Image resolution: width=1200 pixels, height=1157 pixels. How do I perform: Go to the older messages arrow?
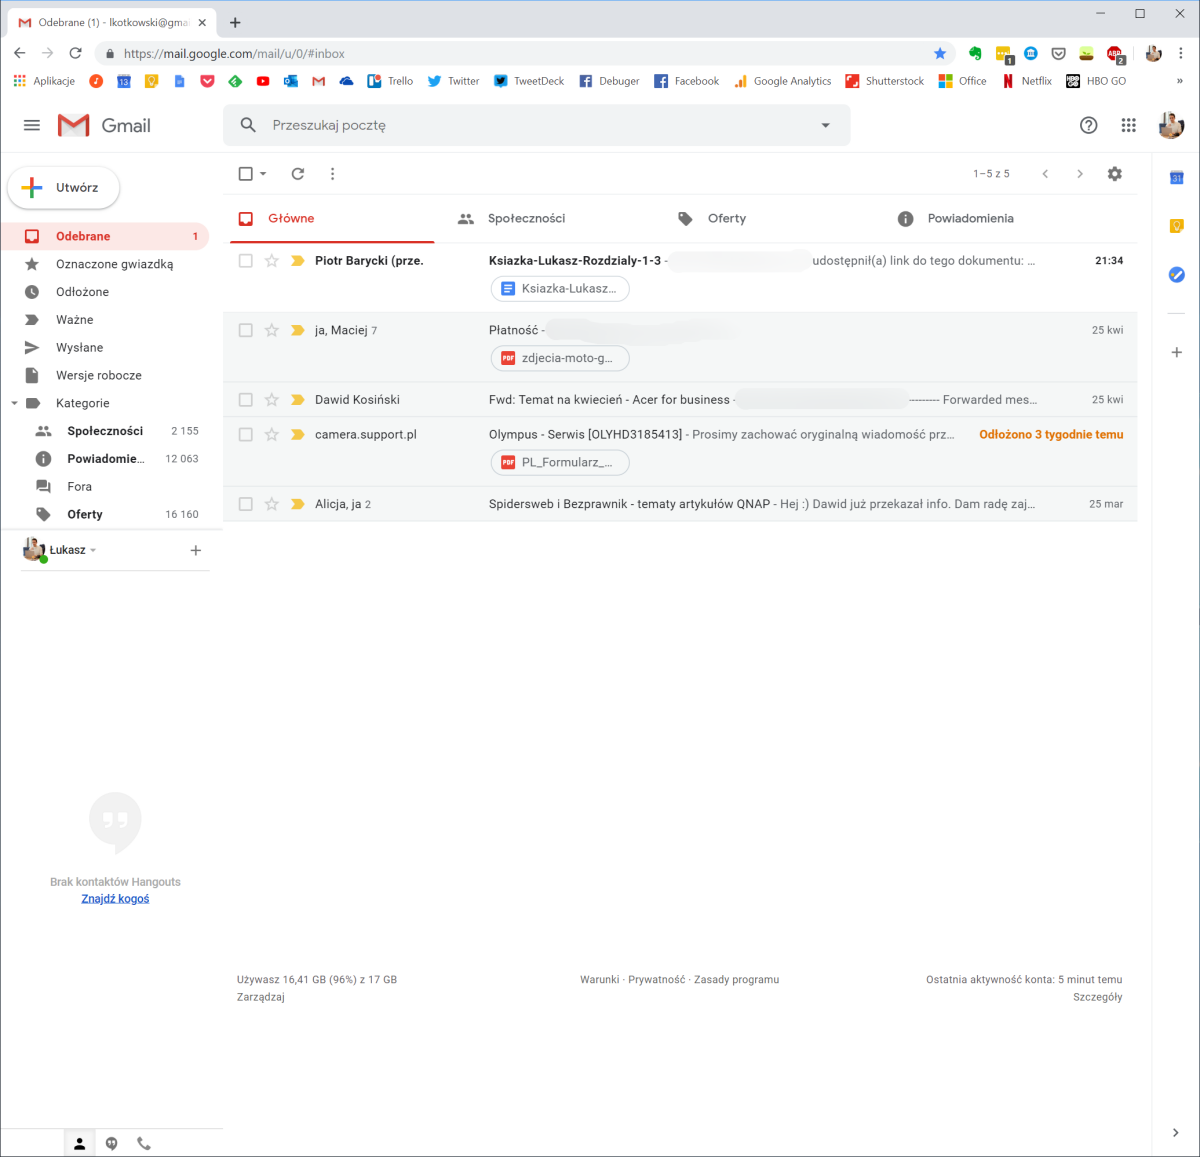coord(1079,174)
